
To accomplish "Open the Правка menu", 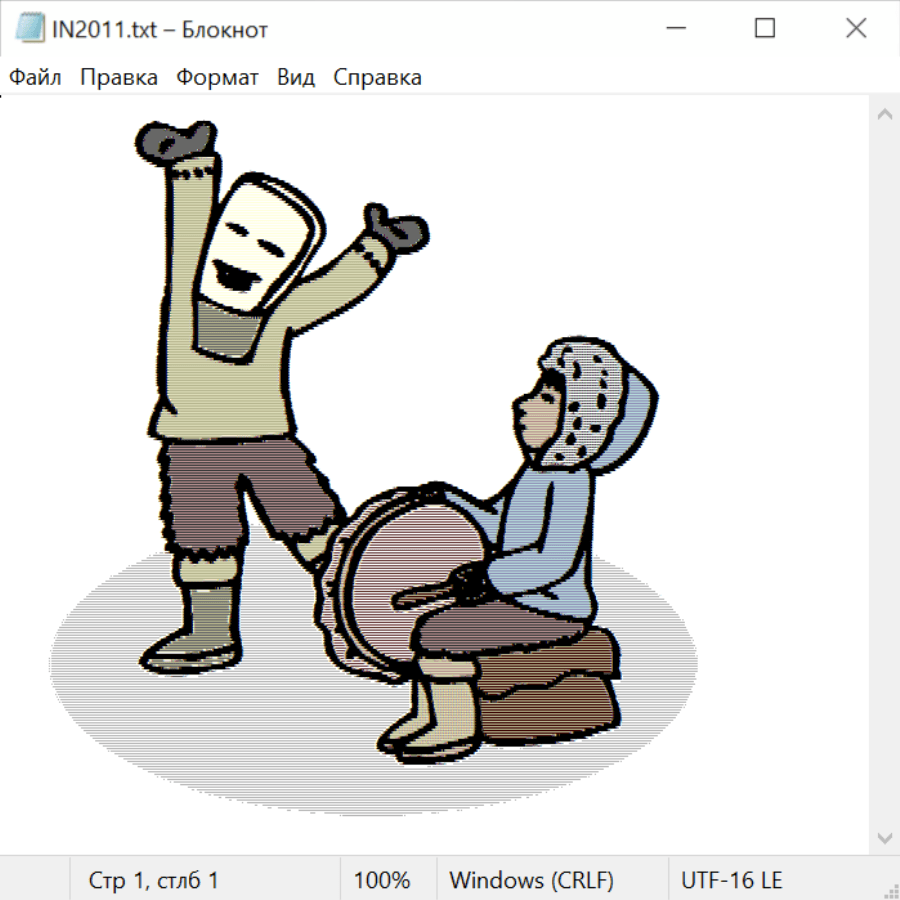I will (118, 77).
